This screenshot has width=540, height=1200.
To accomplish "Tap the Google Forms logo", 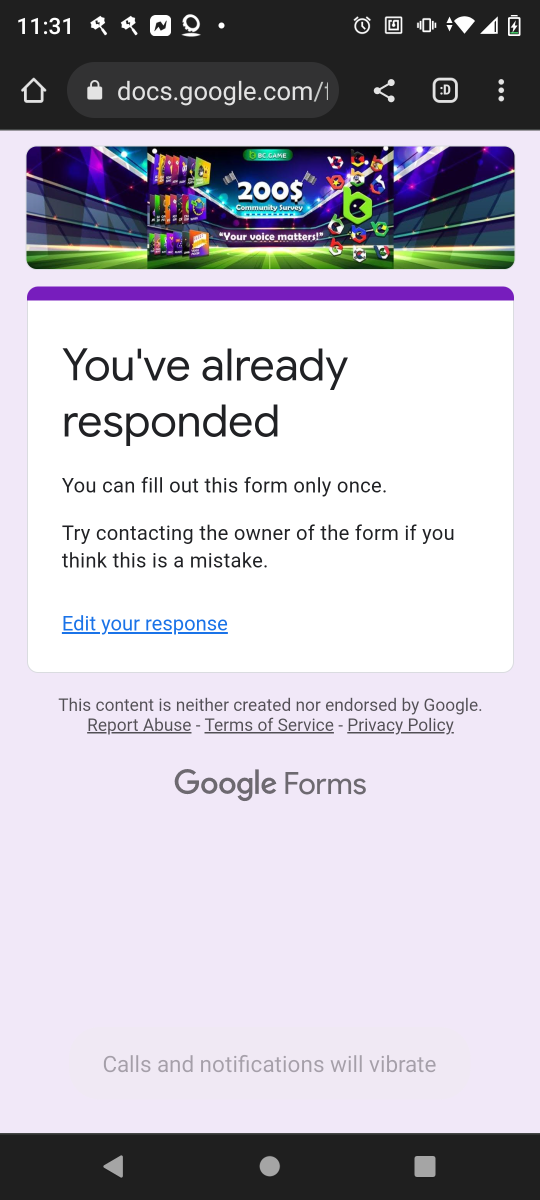I will pos(270,784).
